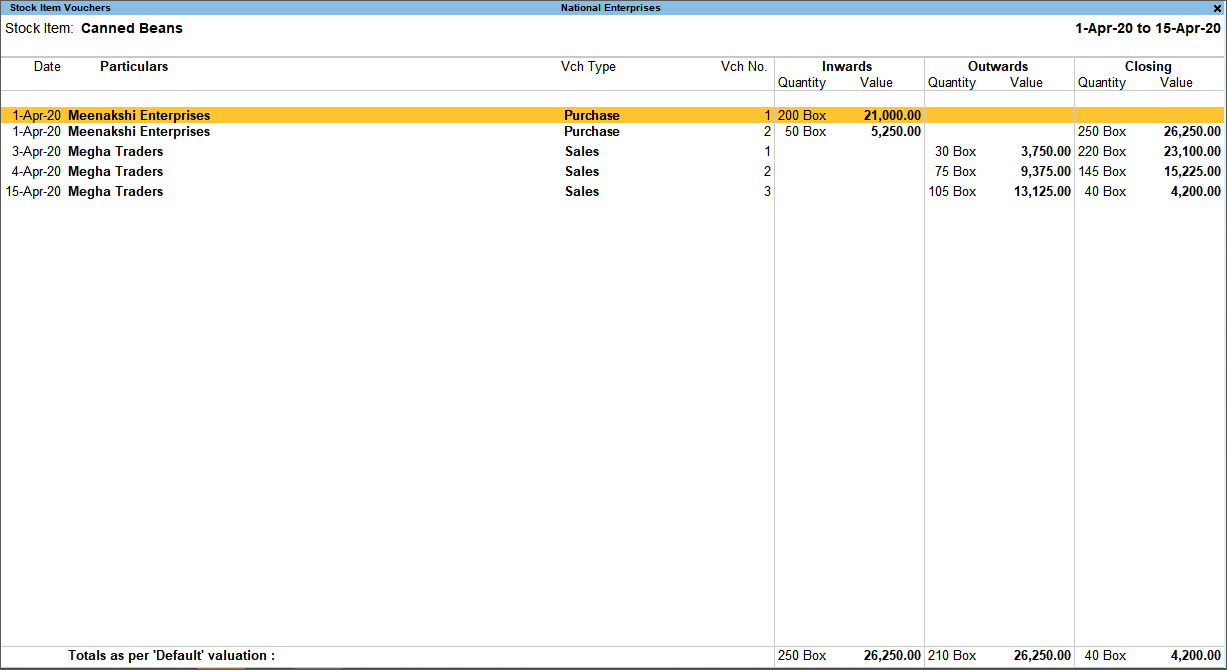Close the Stock Item Vouchers window
Screen dimensions: 1227x670
(x=1216, y=8)
